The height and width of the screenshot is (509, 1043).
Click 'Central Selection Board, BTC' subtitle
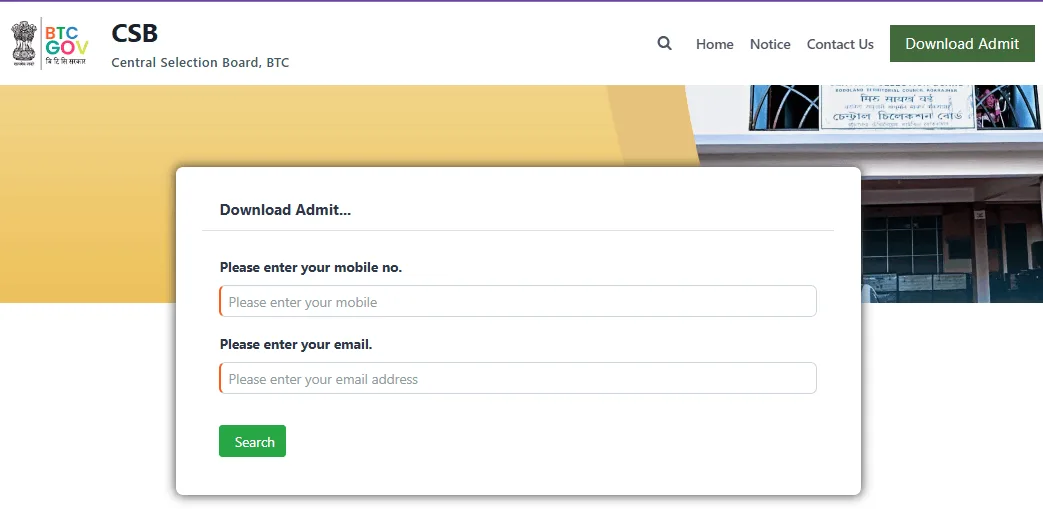pyautogui.click(x=200, y=63)
